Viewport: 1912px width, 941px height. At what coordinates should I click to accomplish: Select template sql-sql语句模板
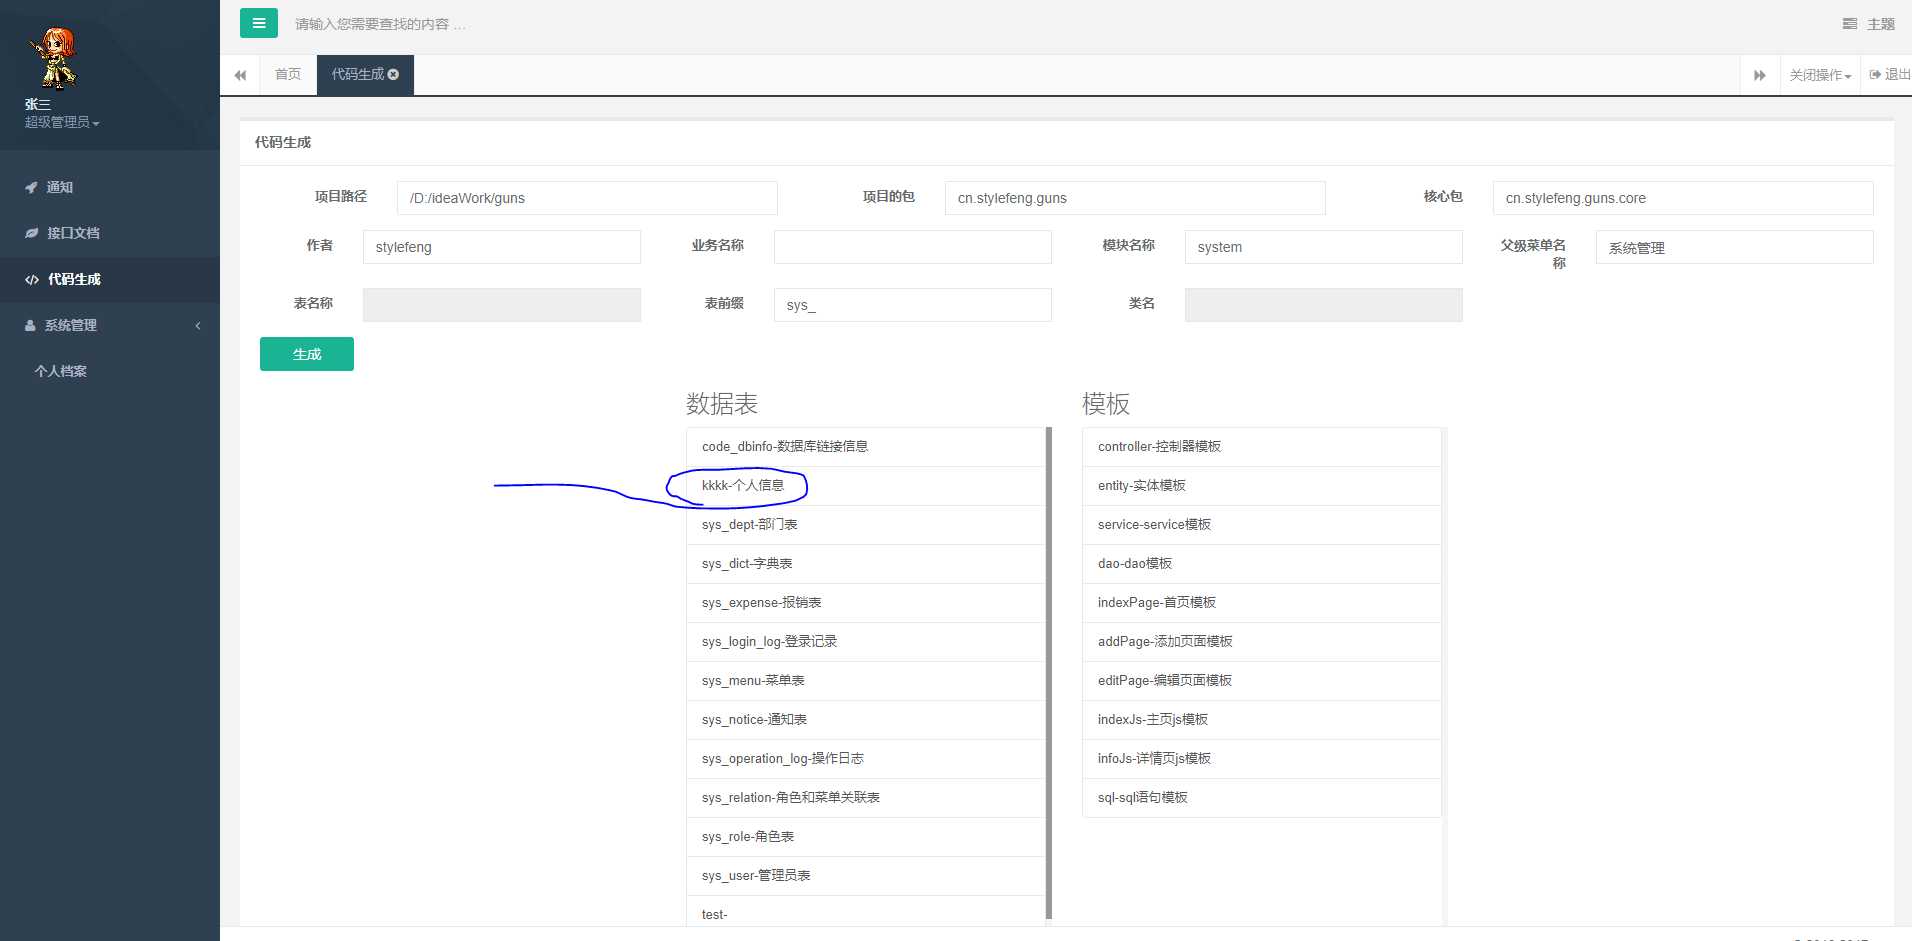(x=1262, y=798)
